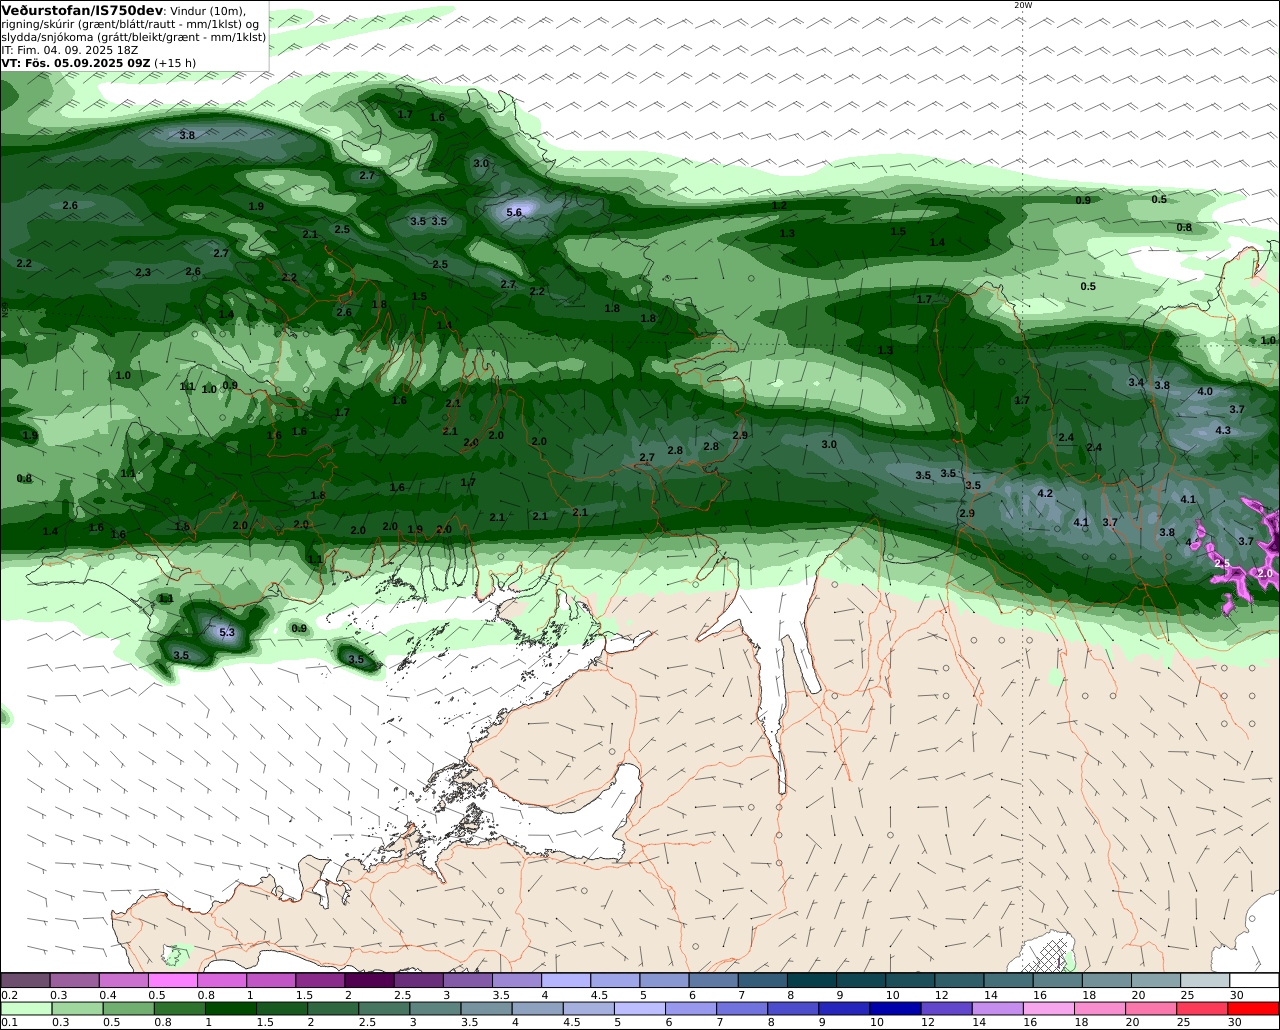Select the deep navy swatch labelled 10
The height and width of the screenshot is (1030, 1280).
[895, 1008]
